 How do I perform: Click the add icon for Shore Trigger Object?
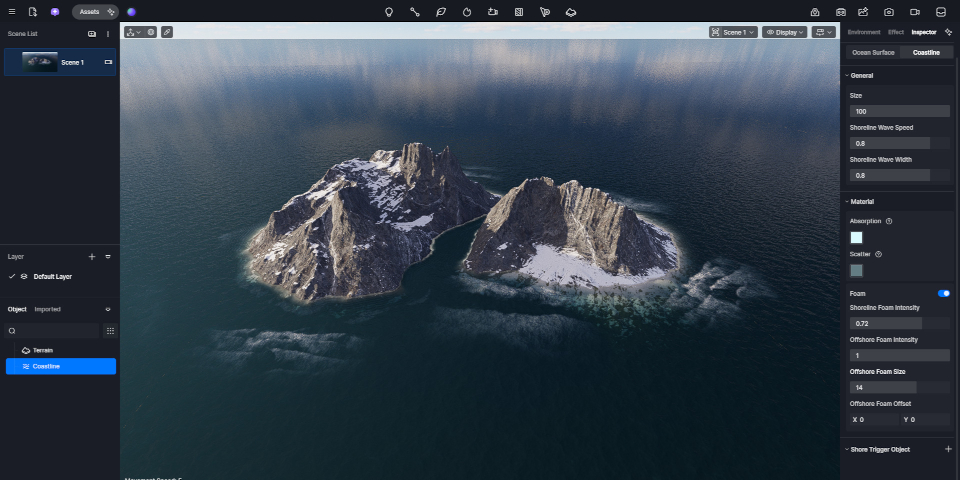948,450
